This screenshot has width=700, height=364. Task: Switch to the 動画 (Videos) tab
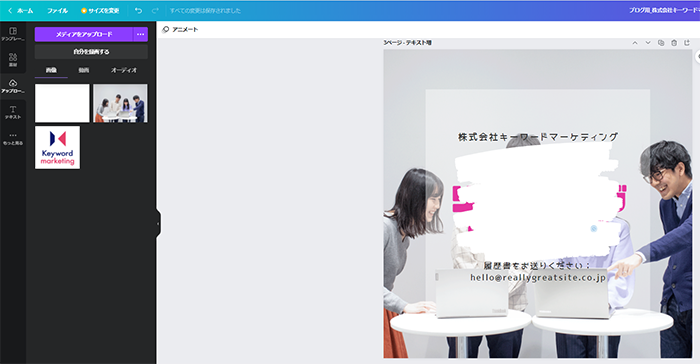(x=84, y=70)
